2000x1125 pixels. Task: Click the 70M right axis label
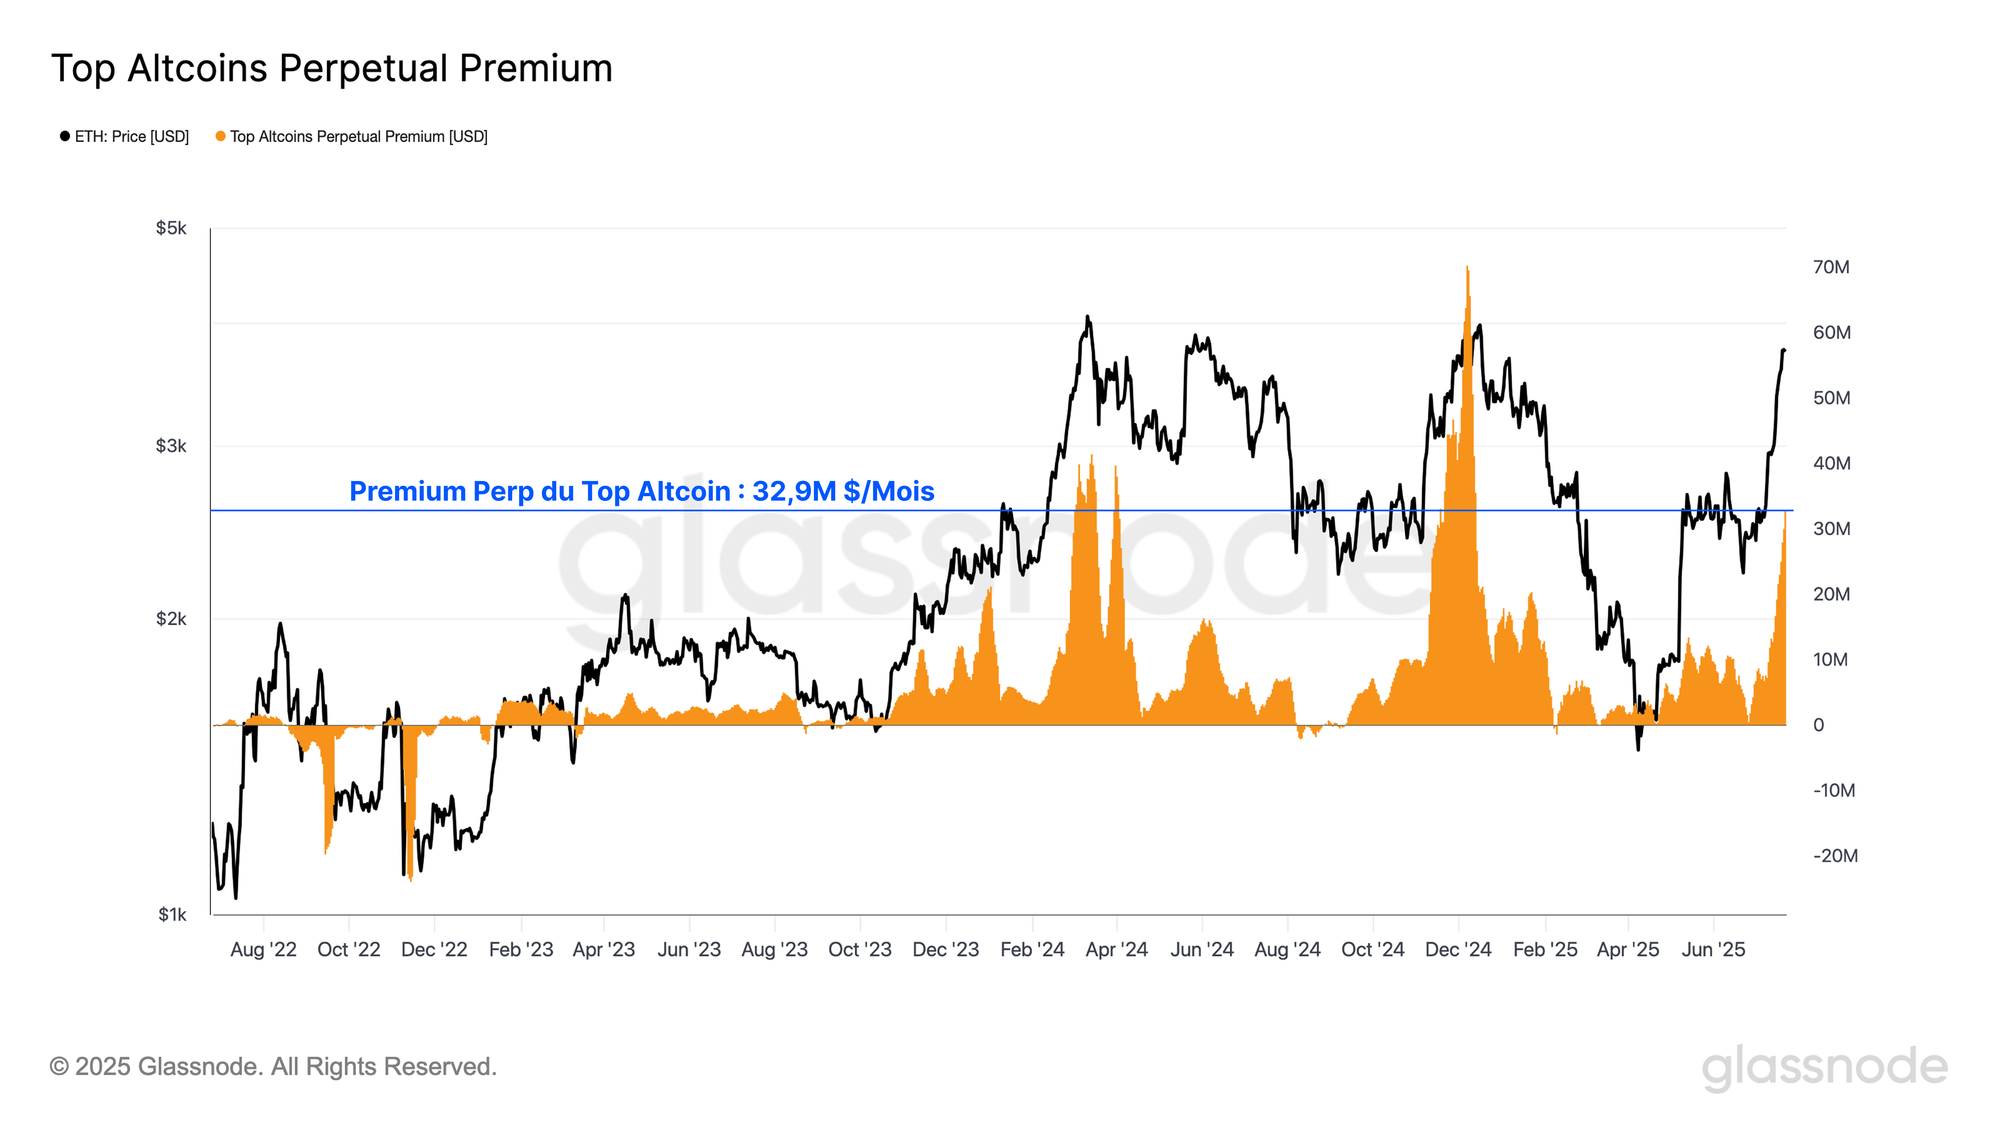coord(1831,267)
